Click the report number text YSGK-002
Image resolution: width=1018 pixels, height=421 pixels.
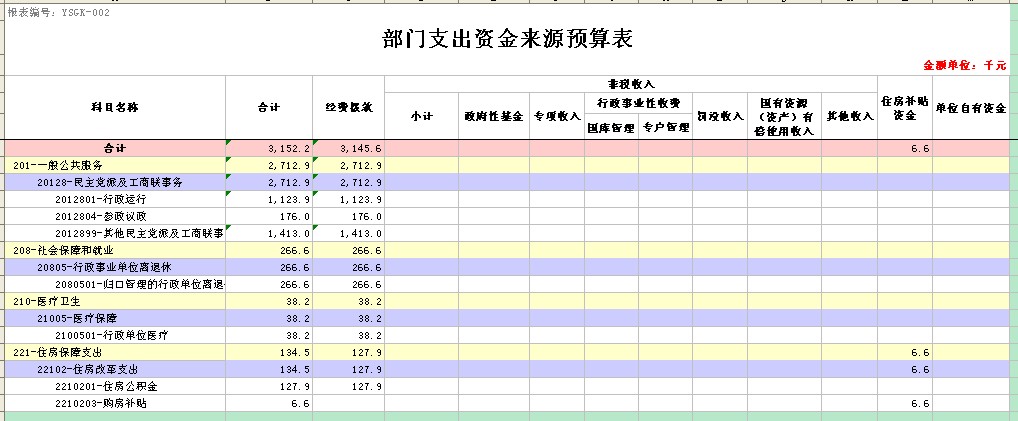point(86,12)
